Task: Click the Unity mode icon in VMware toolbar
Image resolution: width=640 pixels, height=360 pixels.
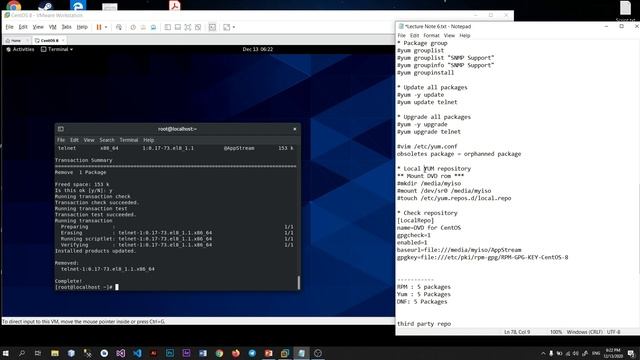Action: [198, 27]
